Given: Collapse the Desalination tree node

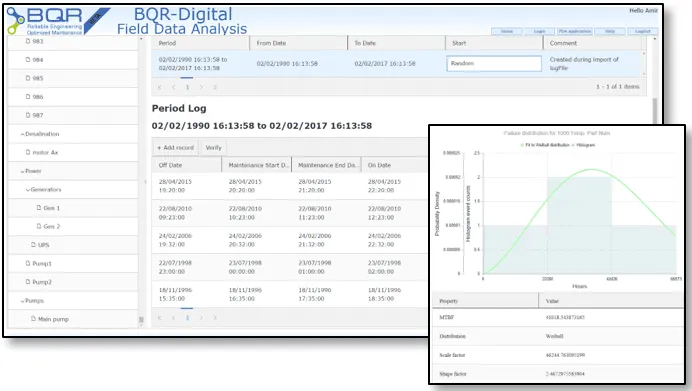Looking at the screenshot, I should coord(23,134).
